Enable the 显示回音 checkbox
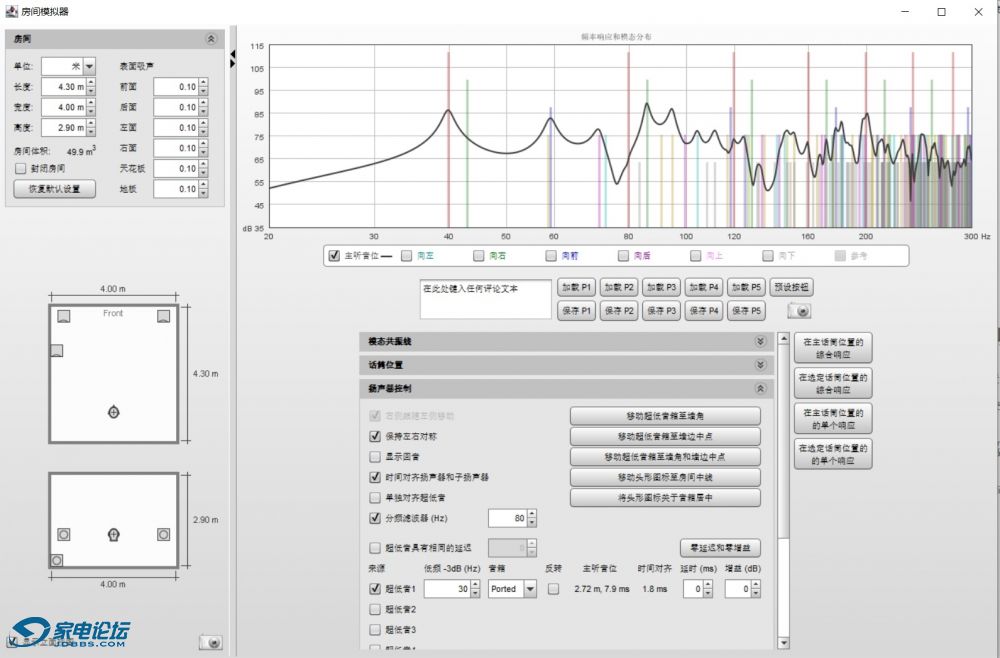 pos(375,457)
